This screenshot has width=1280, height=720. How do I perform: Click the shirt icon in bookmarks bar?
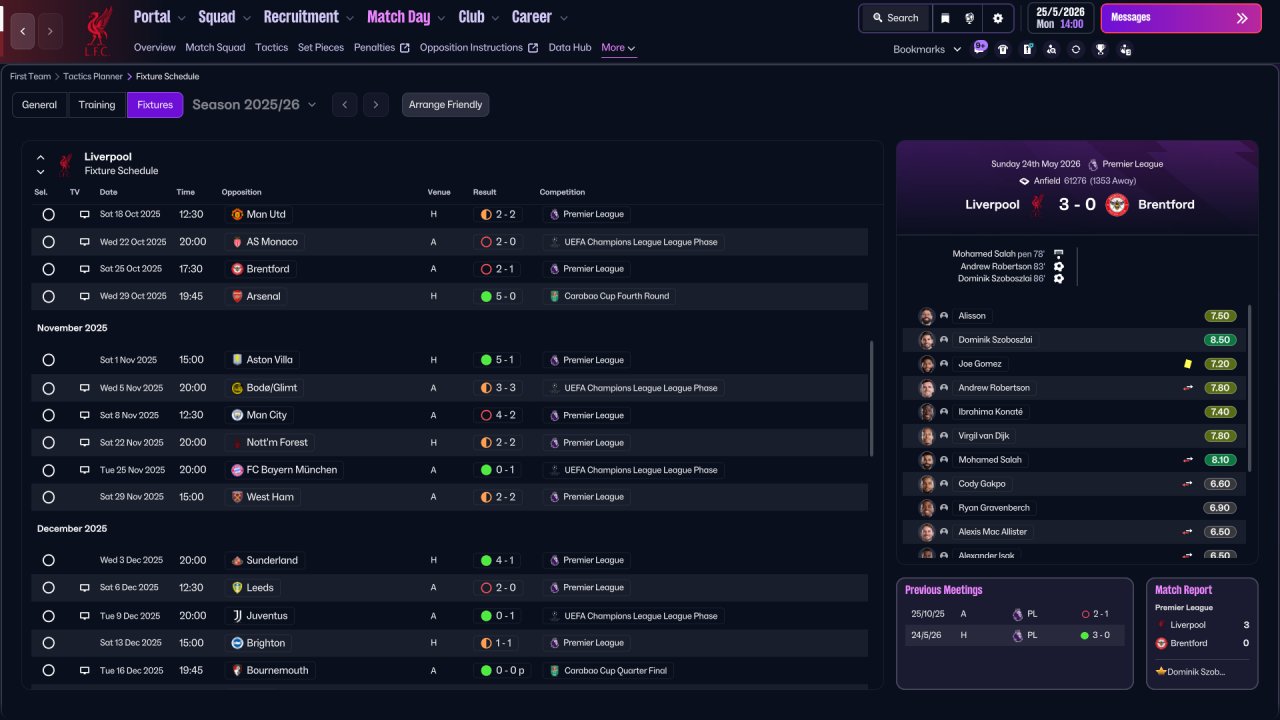point(1003,49)
